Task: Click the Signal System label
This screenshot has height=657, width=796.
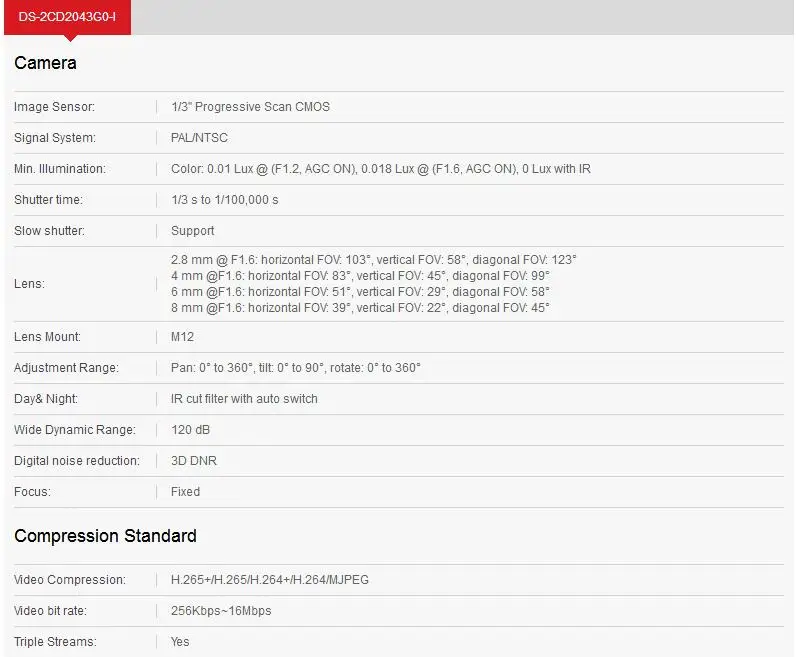Action: click(55, 138)
